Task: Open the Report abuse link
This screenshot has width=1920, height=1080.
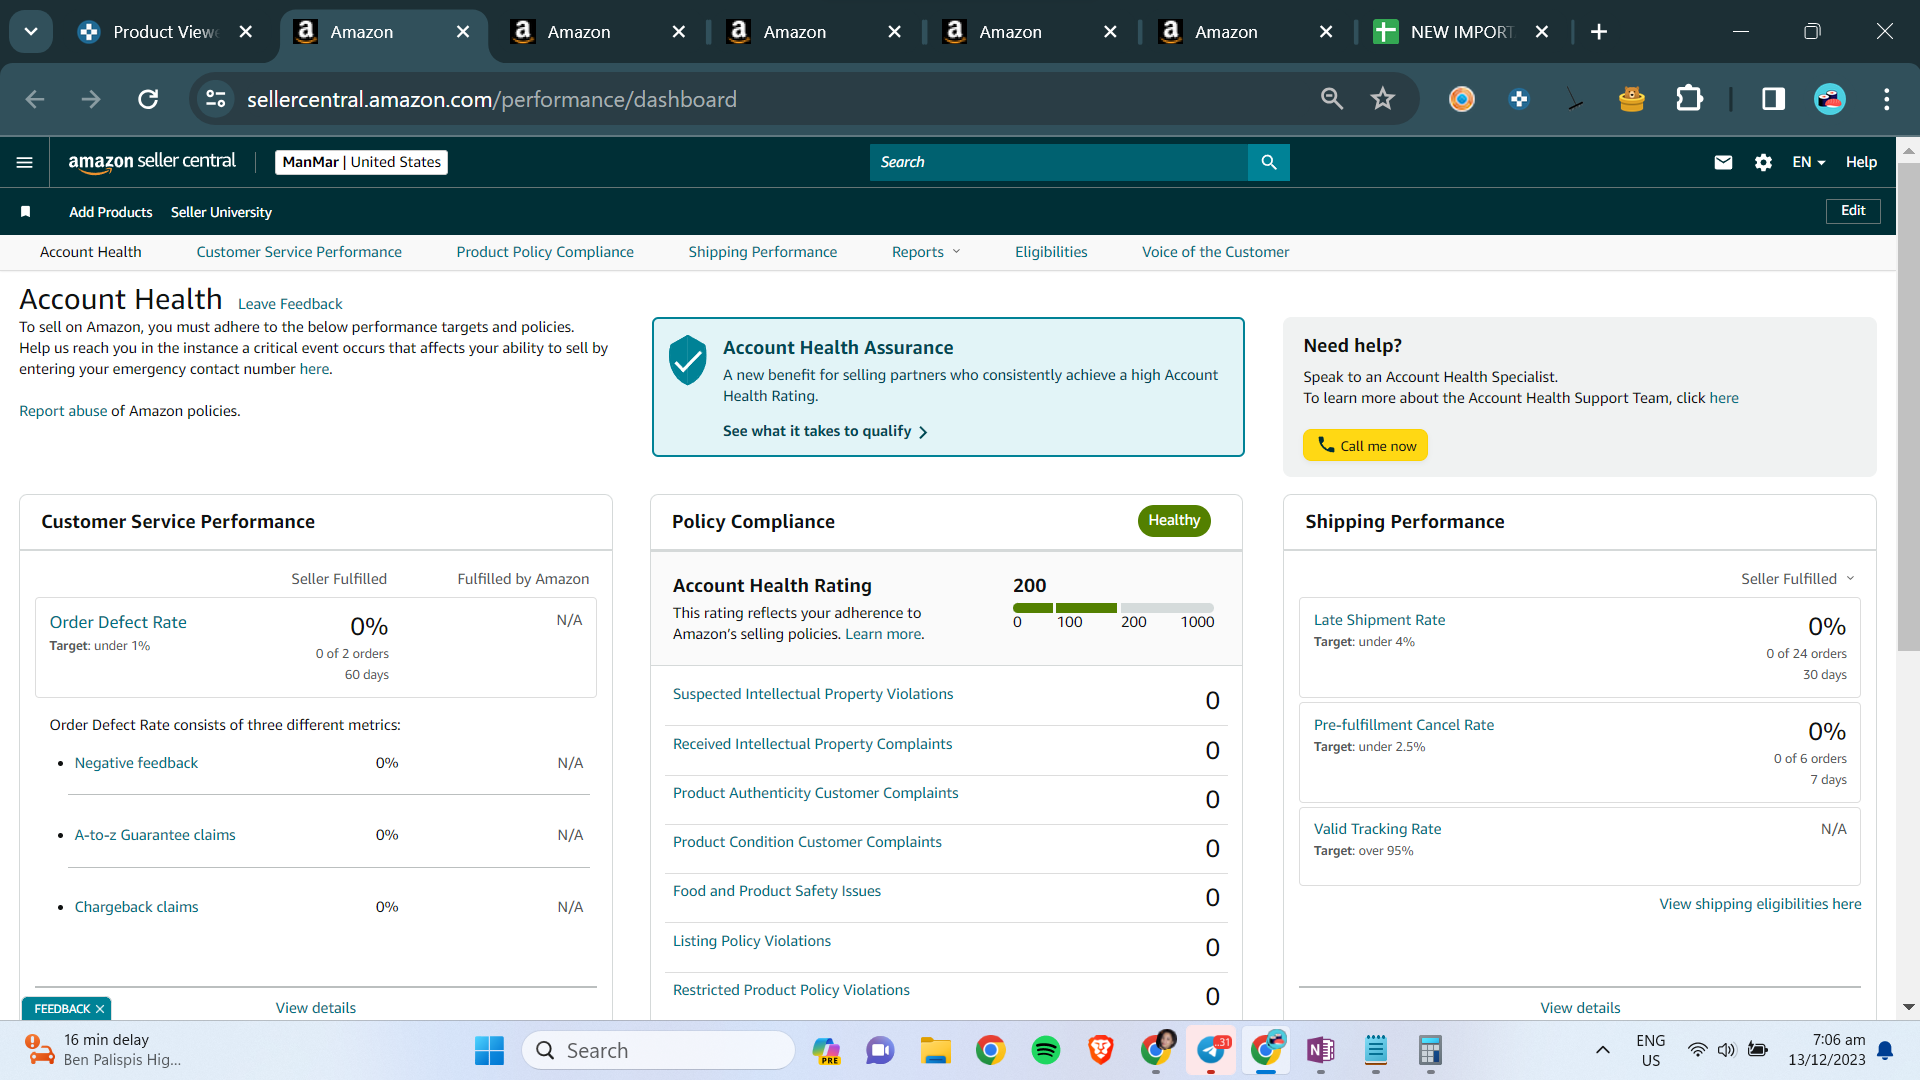Action: click(x=63, y=411)
